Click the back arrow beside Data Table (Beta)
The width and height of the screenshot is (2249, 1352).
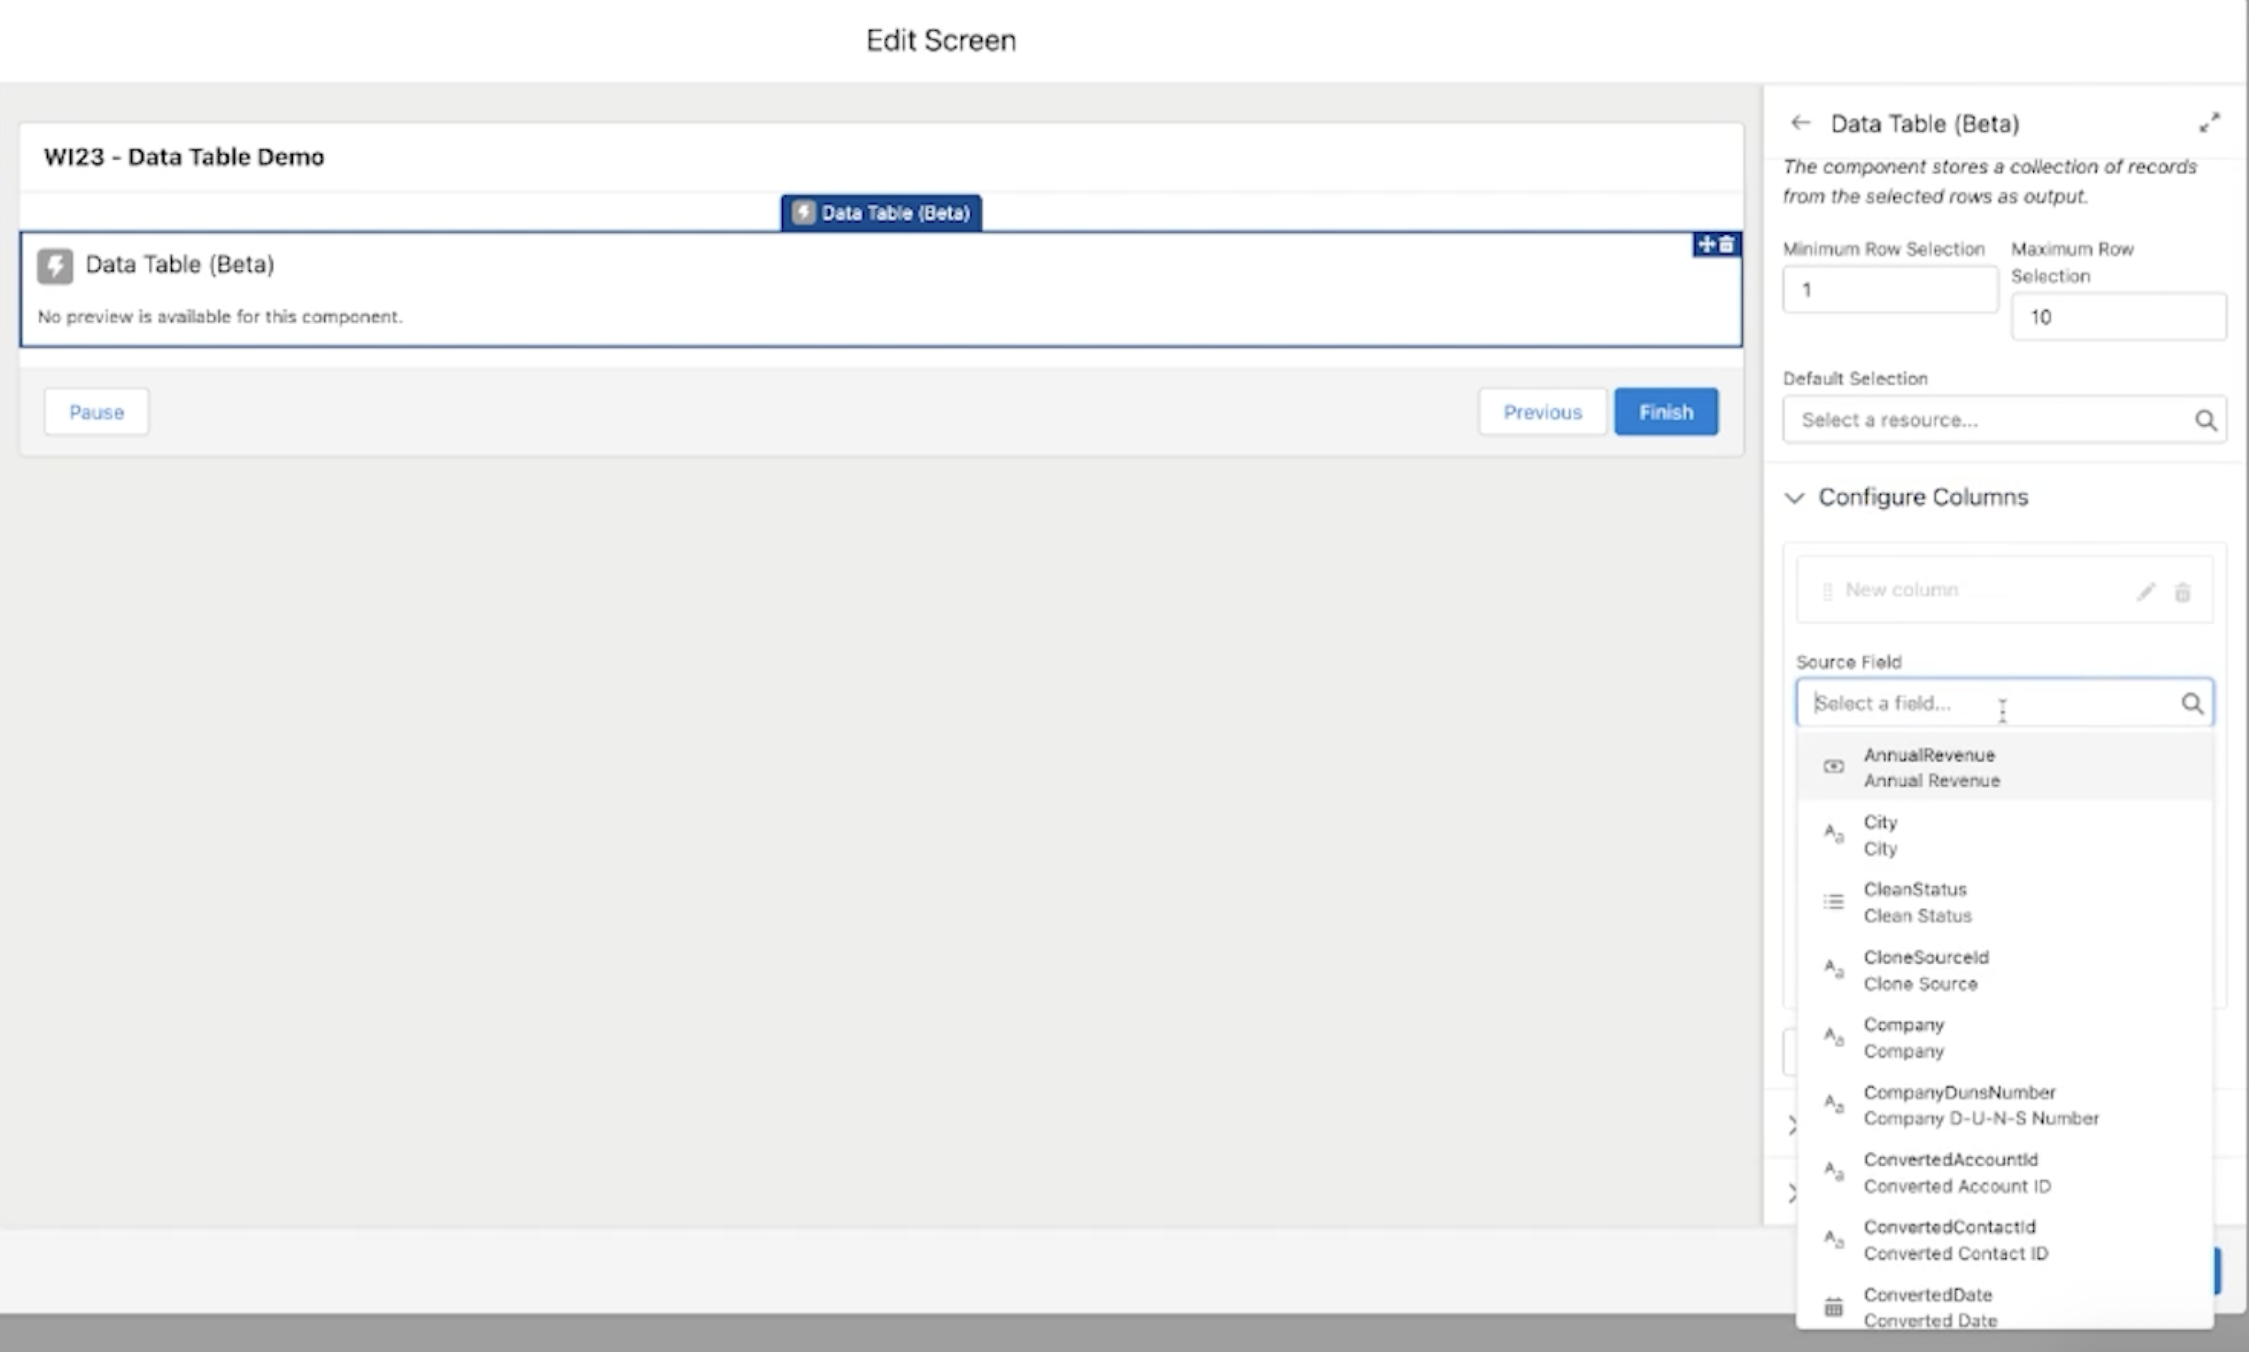click(1800, 123)
